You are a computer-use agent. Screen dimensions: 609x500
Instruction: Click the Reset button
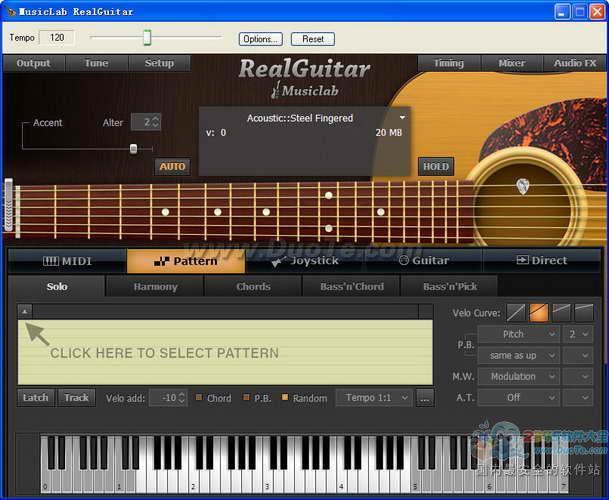click(x=313, y=39)
